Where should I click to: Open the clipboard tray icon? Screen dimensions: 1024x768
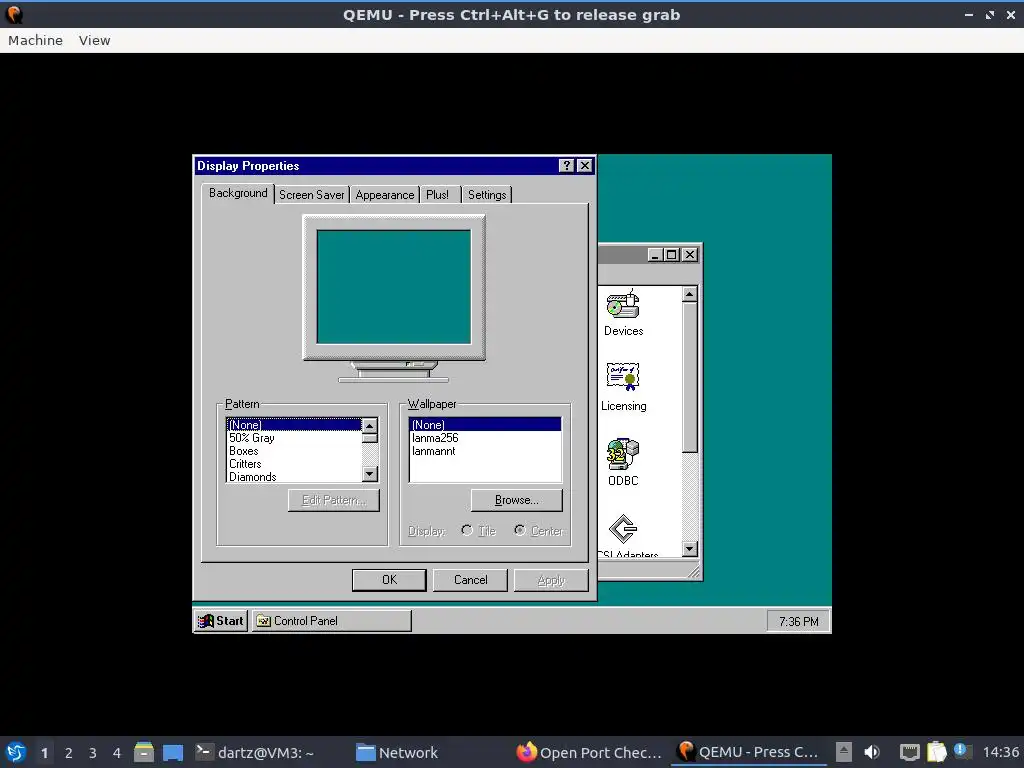pos(936,752)
